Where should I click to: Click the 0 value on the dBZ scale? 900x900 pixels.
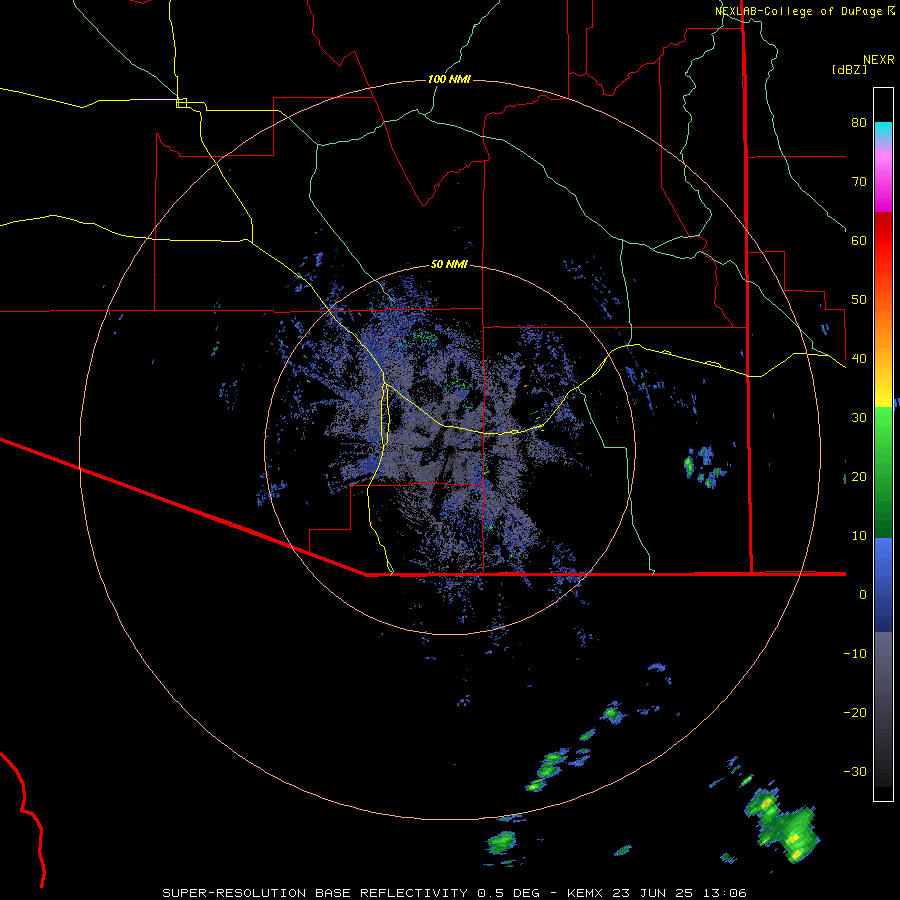pyautogui.click(x=863, y=595)
